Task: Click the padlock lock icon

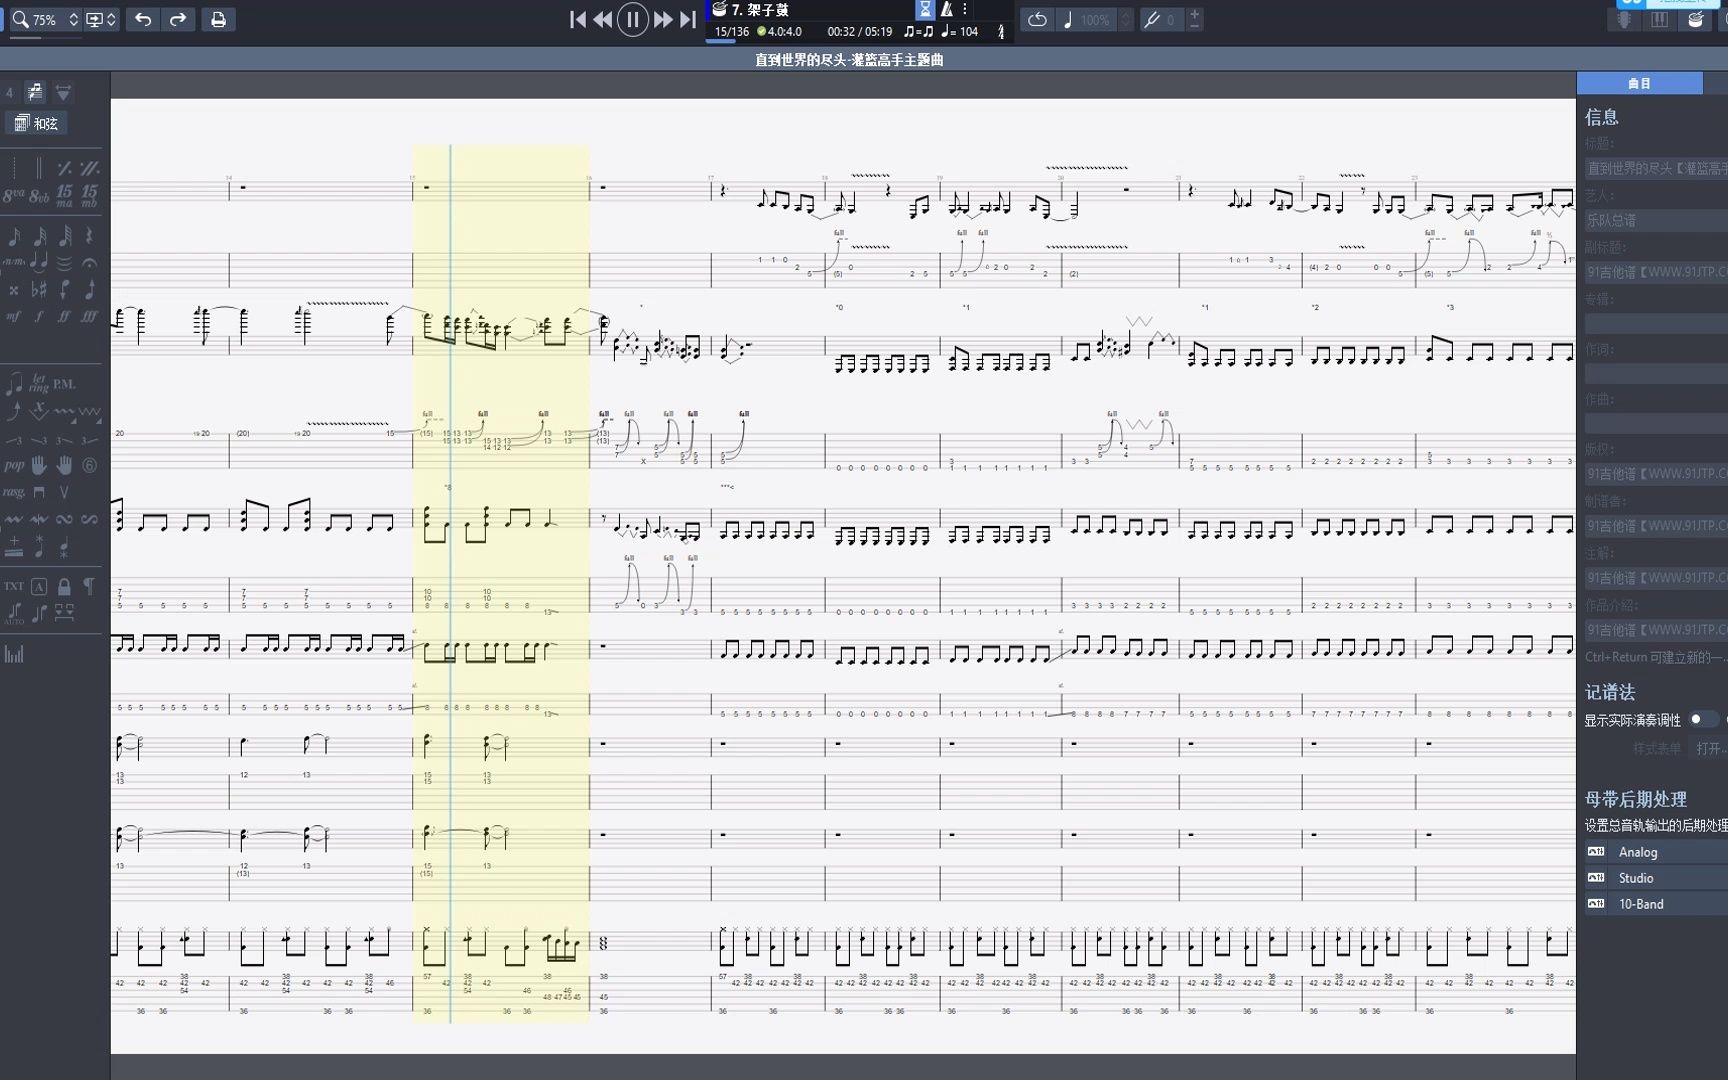Action: click(x=64, y=586)
